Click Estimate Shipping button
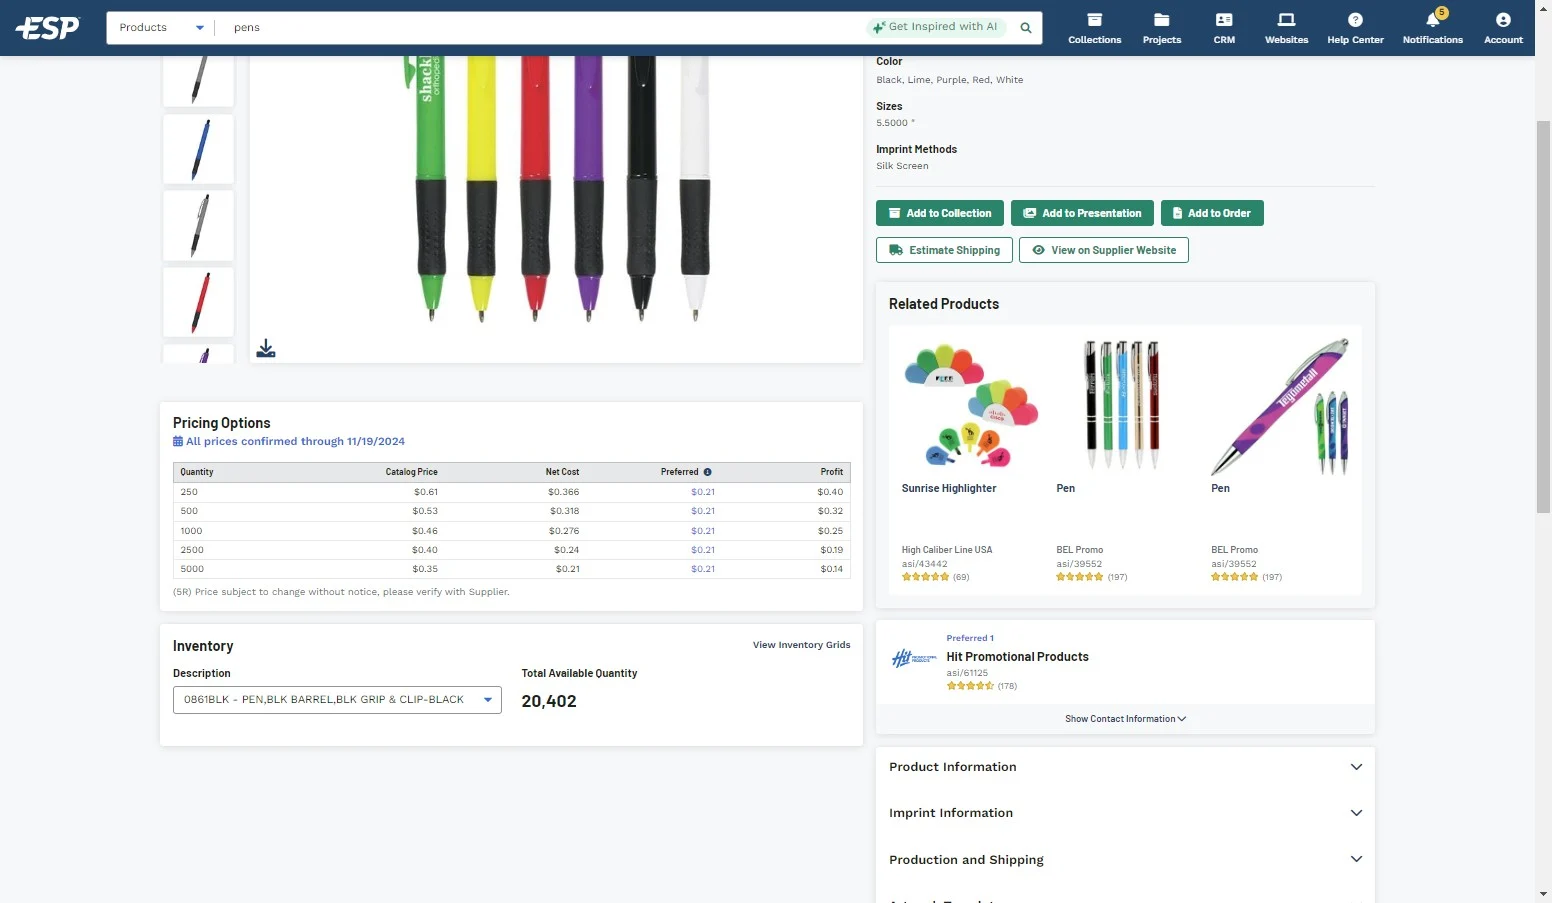Image resolution: width=1552 pixels, height=903 pixels. pyautogui.click(x=944, y=250)
